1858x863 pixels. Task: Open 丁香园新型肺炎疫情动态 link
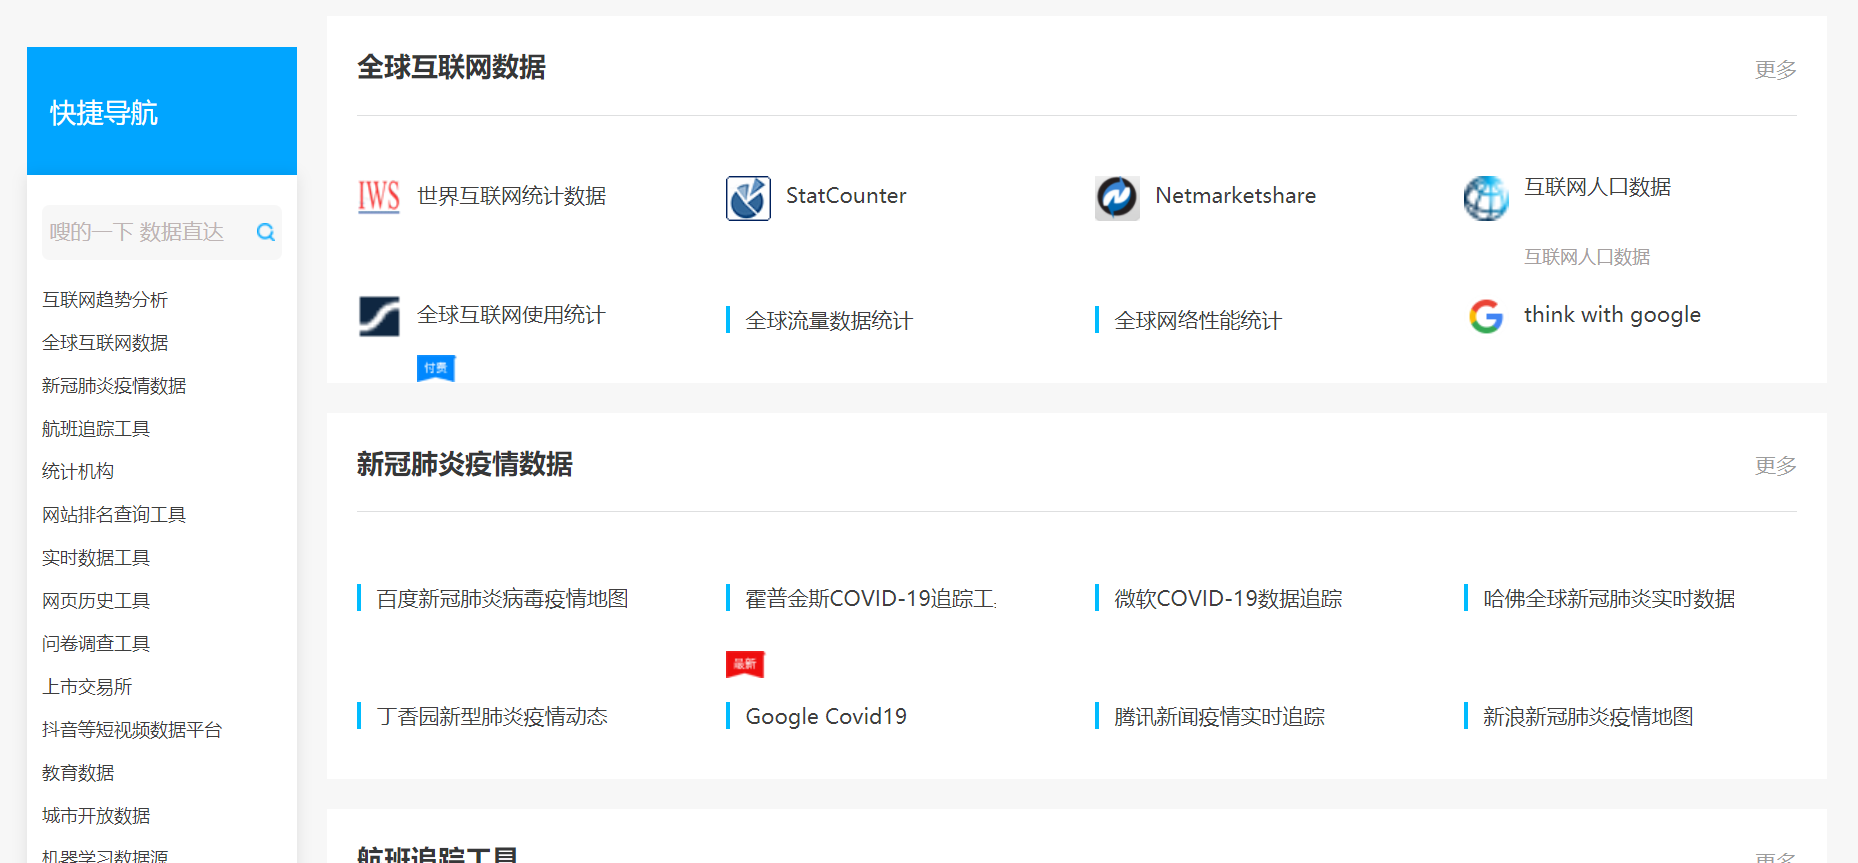(x=492, y=717)
